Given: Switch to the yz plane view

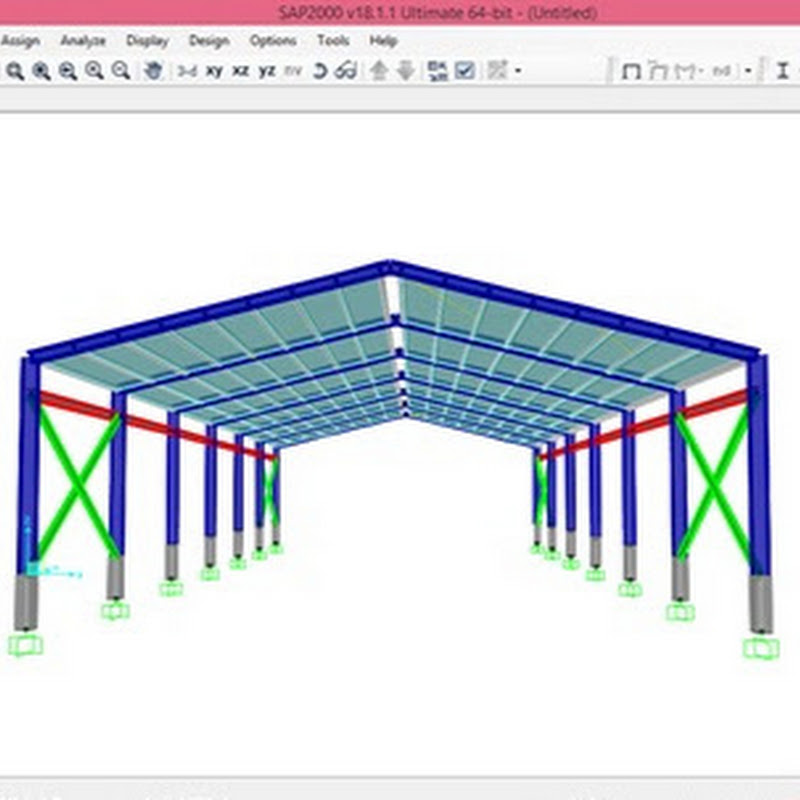Looking at the screenshot, I should click(x=267, y=71).
